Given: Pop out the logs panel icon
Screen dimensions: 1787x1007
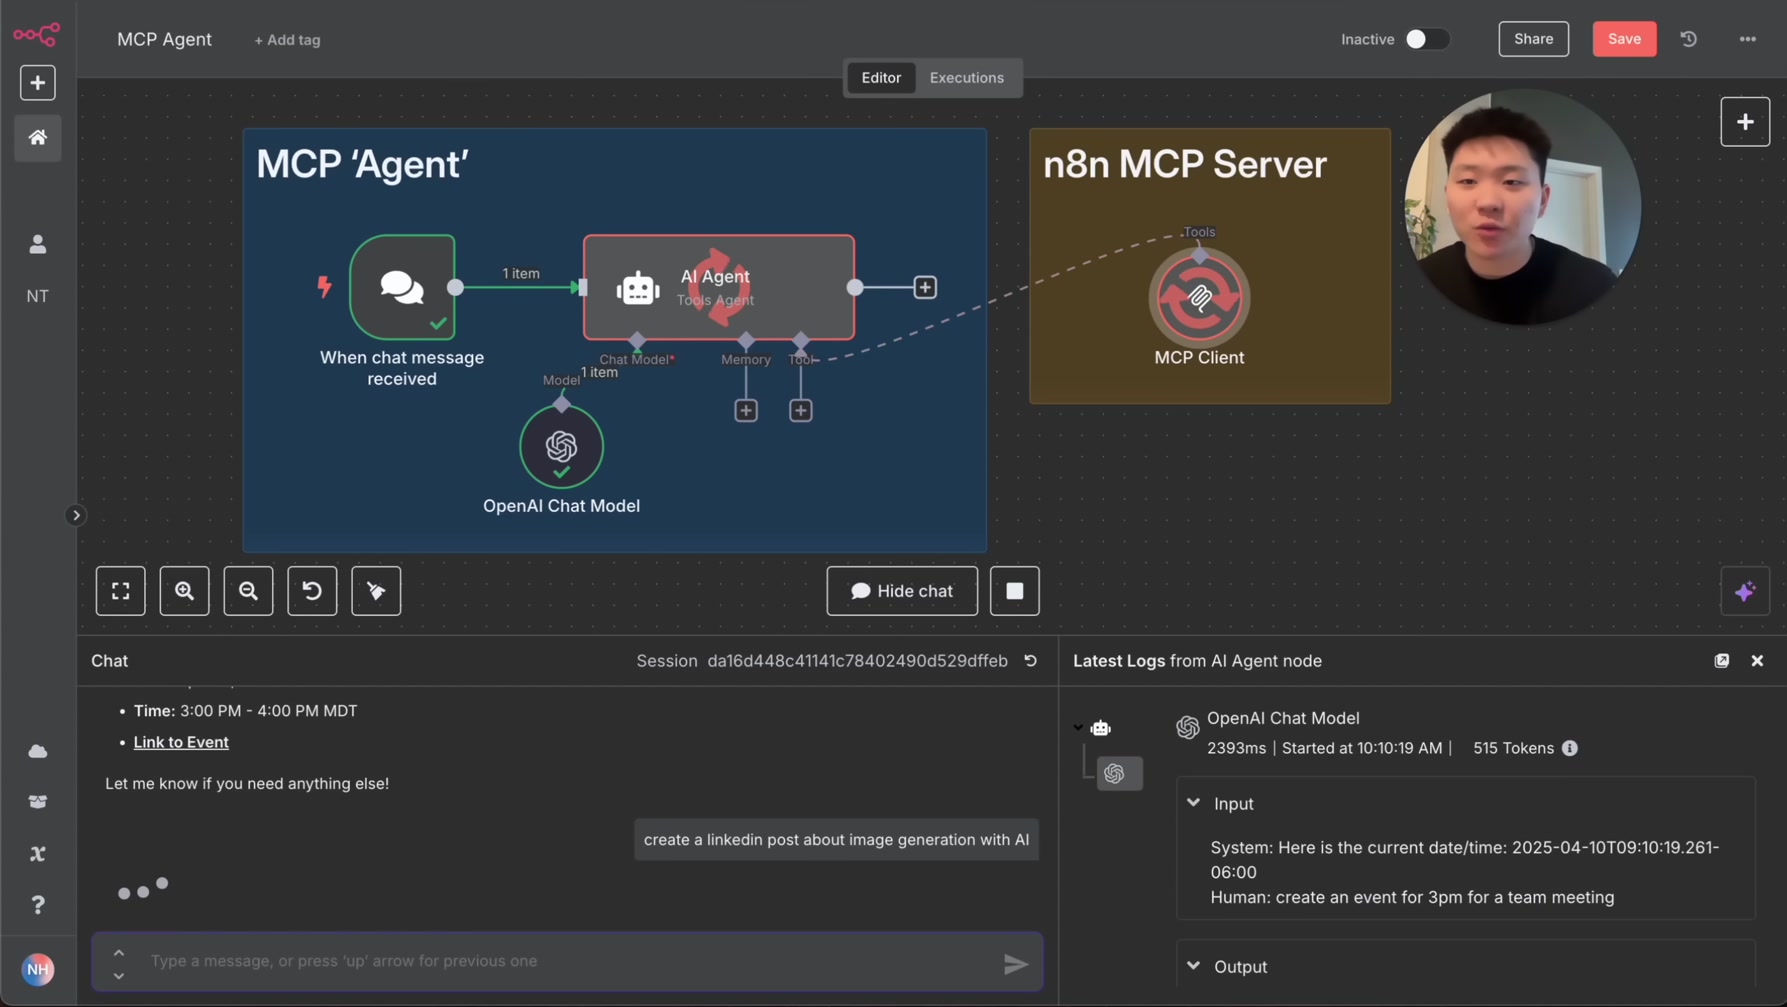Looking at the screenshot, I should (1721, 661).
